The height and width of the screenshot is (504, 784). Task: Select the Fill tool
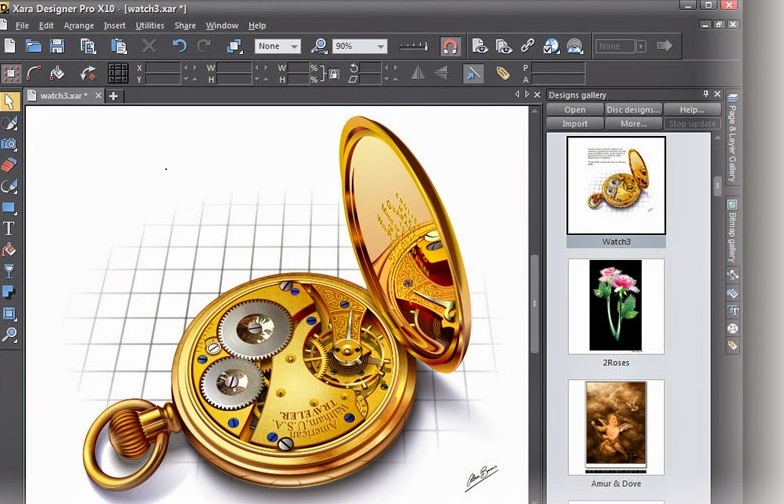tap(9, 250)
